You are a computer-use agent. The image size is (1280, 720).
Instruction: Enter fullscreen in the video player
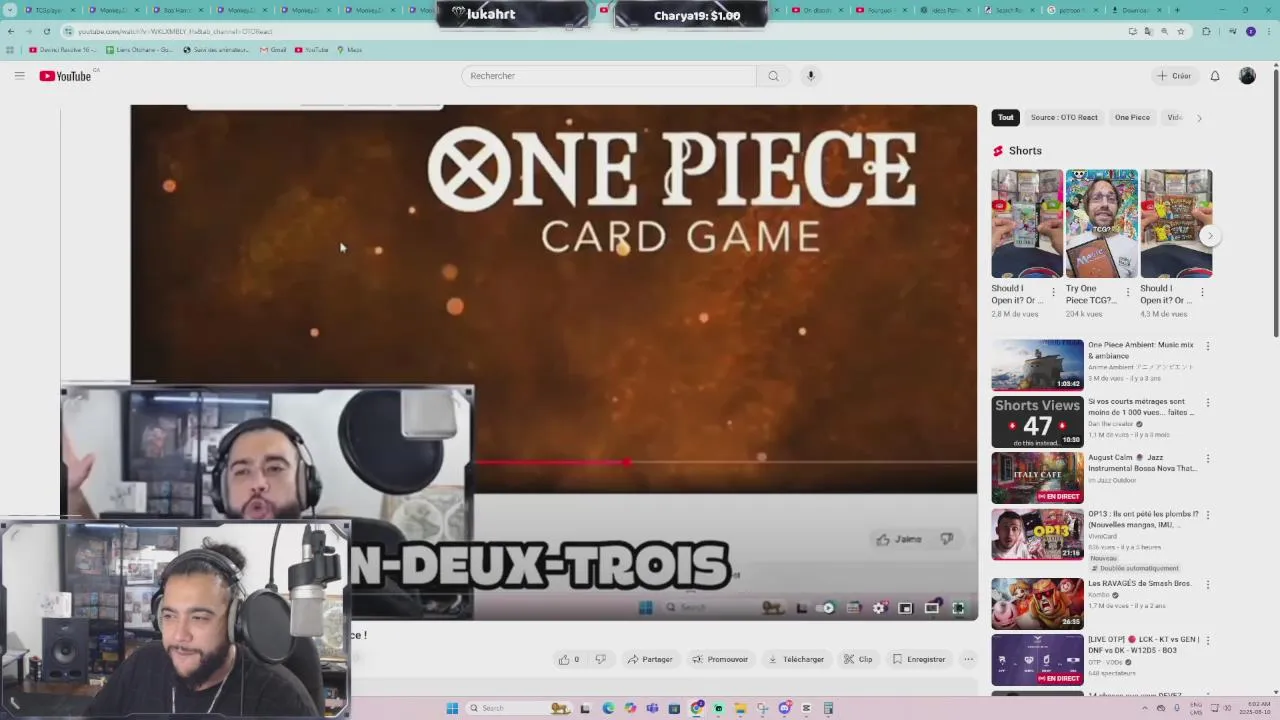958,608
